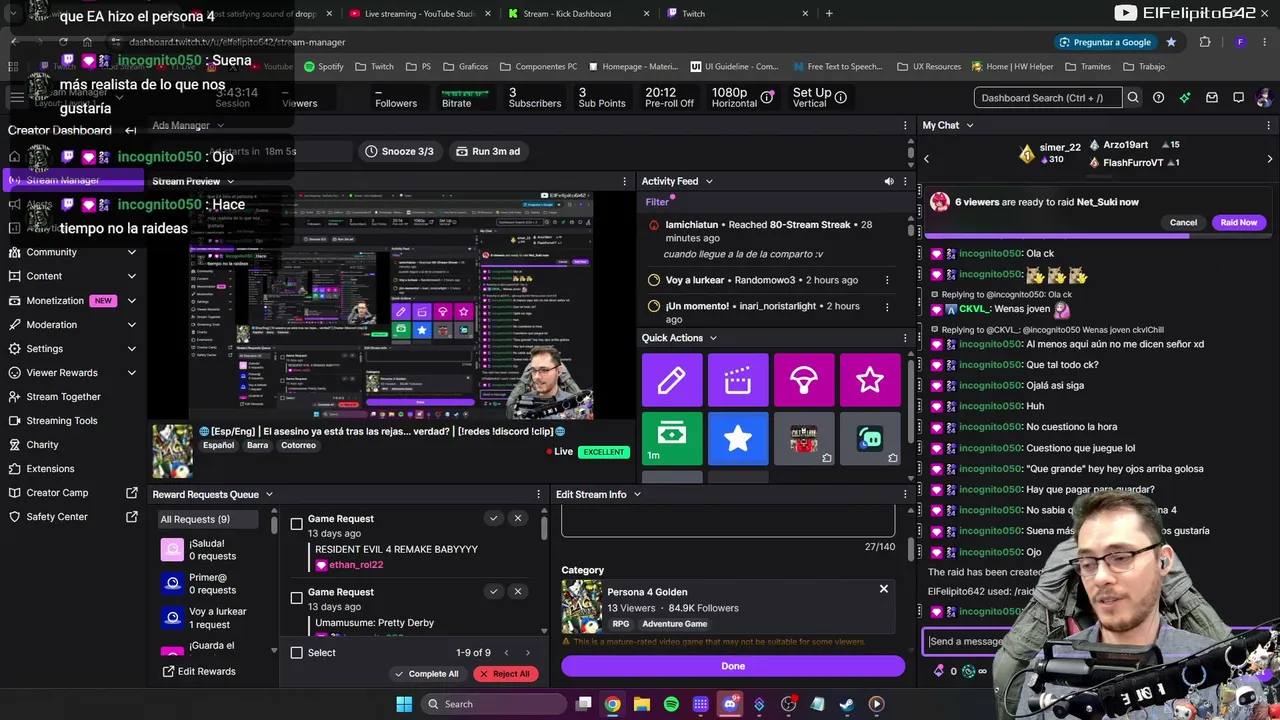1280x720 pixels.
Task: Click the Windows Start button
Action: tap(404, 704)
